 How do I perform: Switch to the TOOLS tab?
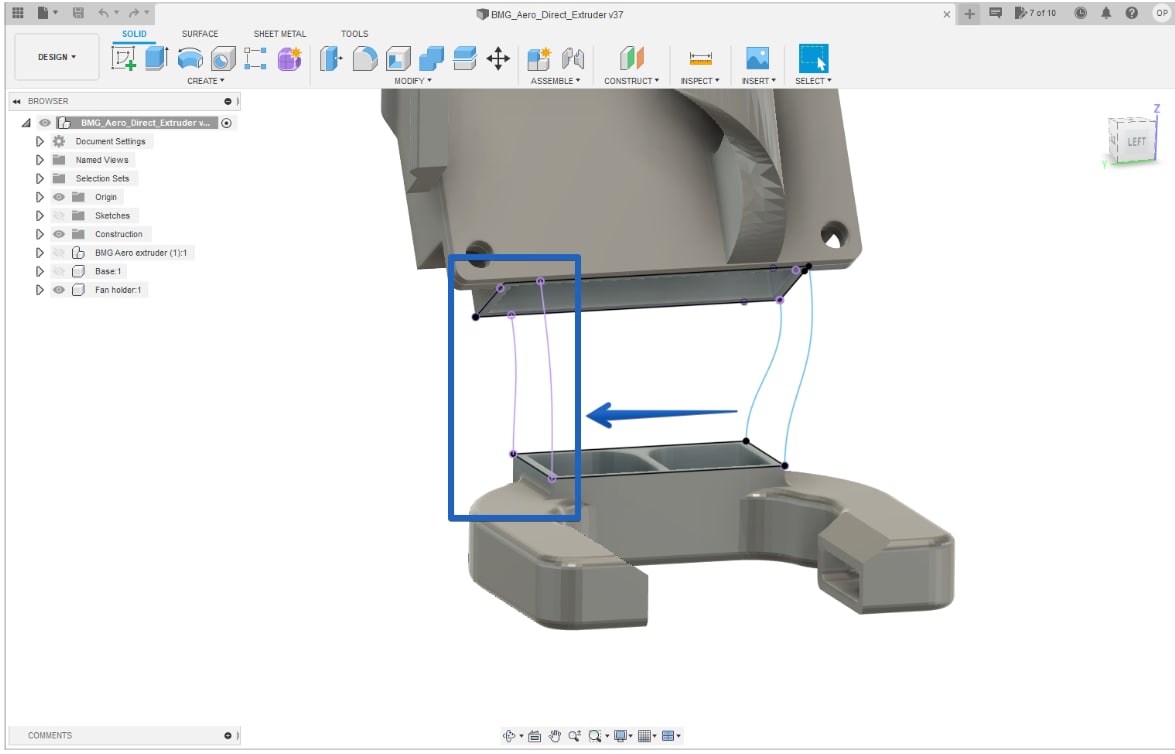[354, 34]
